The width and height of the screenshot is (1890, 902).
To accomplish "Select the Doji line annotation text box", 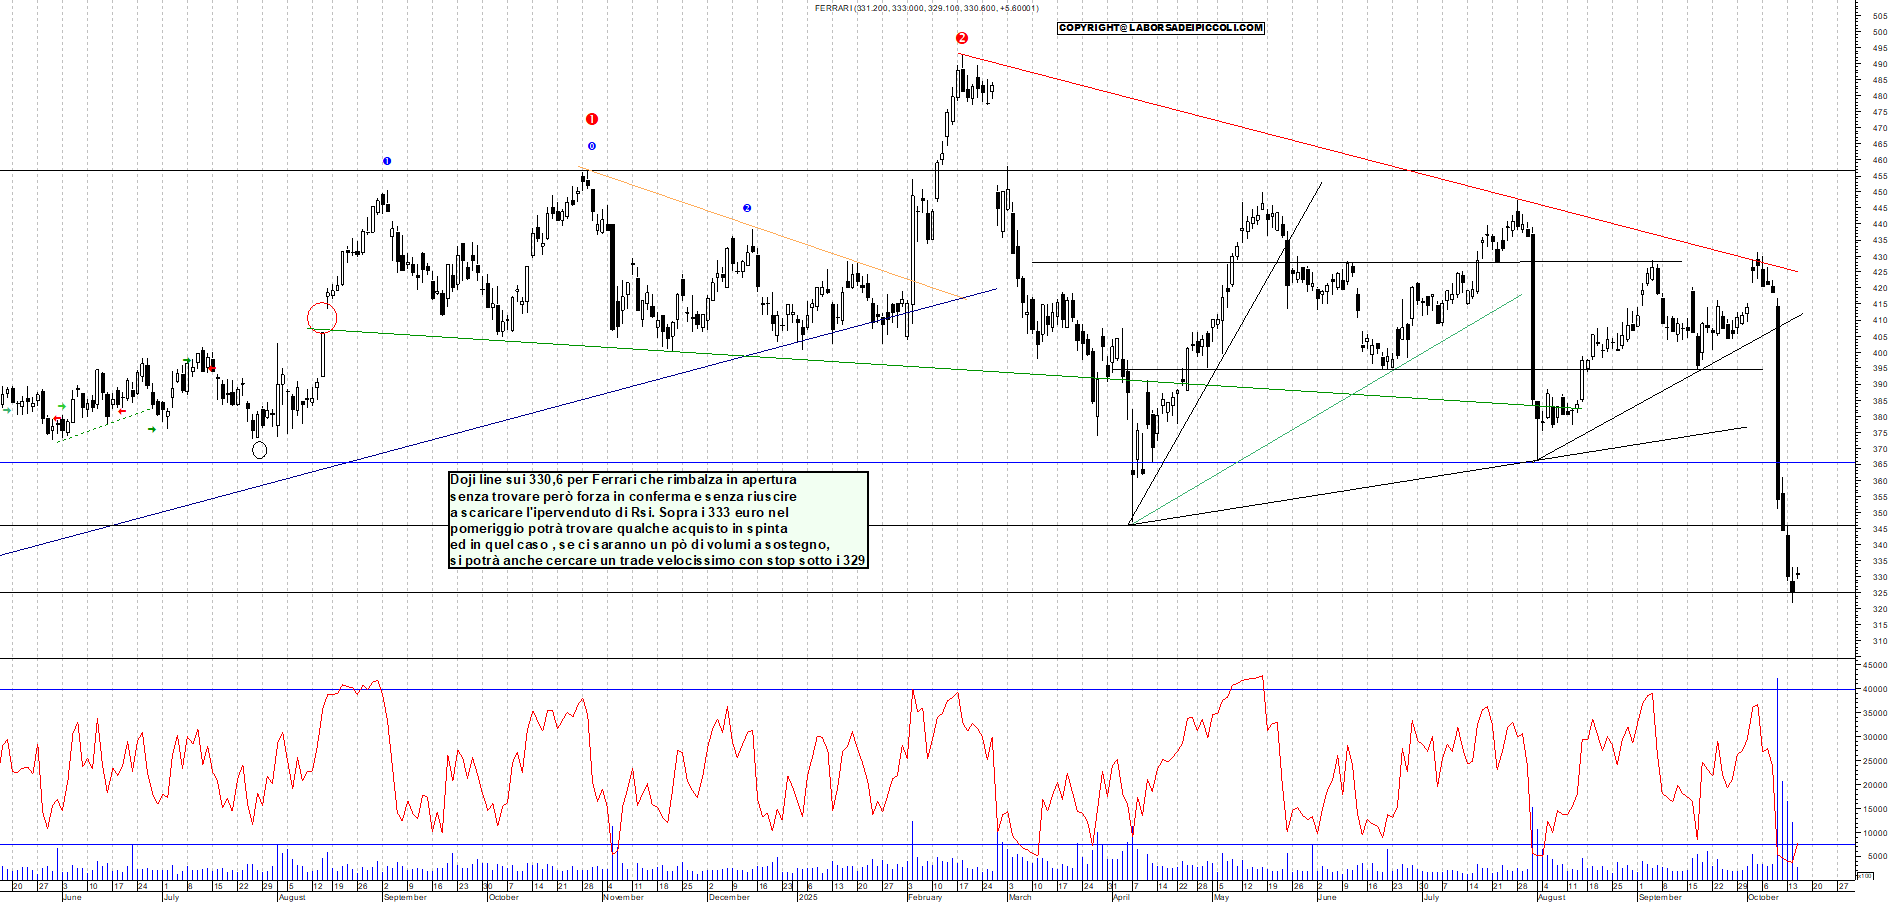I will click(x=658, y=520).
